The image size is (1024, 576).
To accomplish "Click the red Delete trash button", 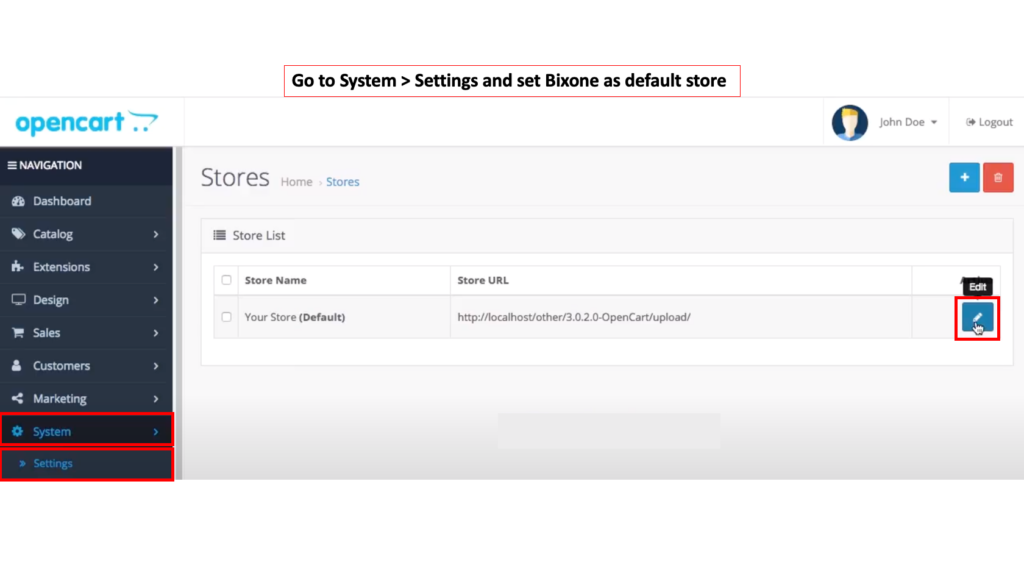I will point(998,178).
